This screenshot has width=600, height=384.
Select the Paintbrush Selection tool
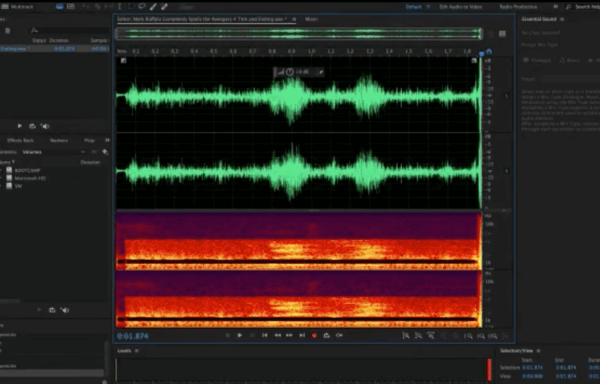tap(153, 7)
